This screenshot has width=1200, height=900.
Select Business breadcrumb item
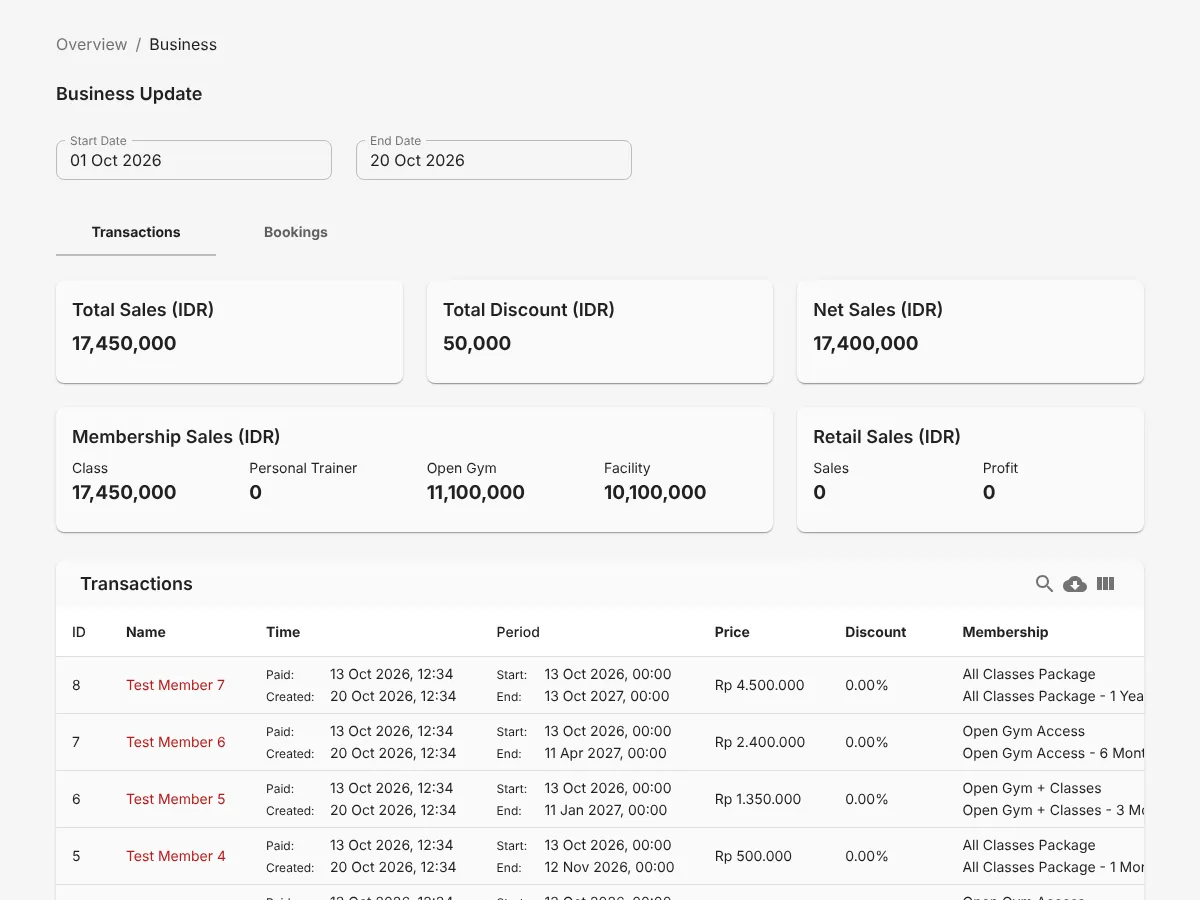click(183, 44)
